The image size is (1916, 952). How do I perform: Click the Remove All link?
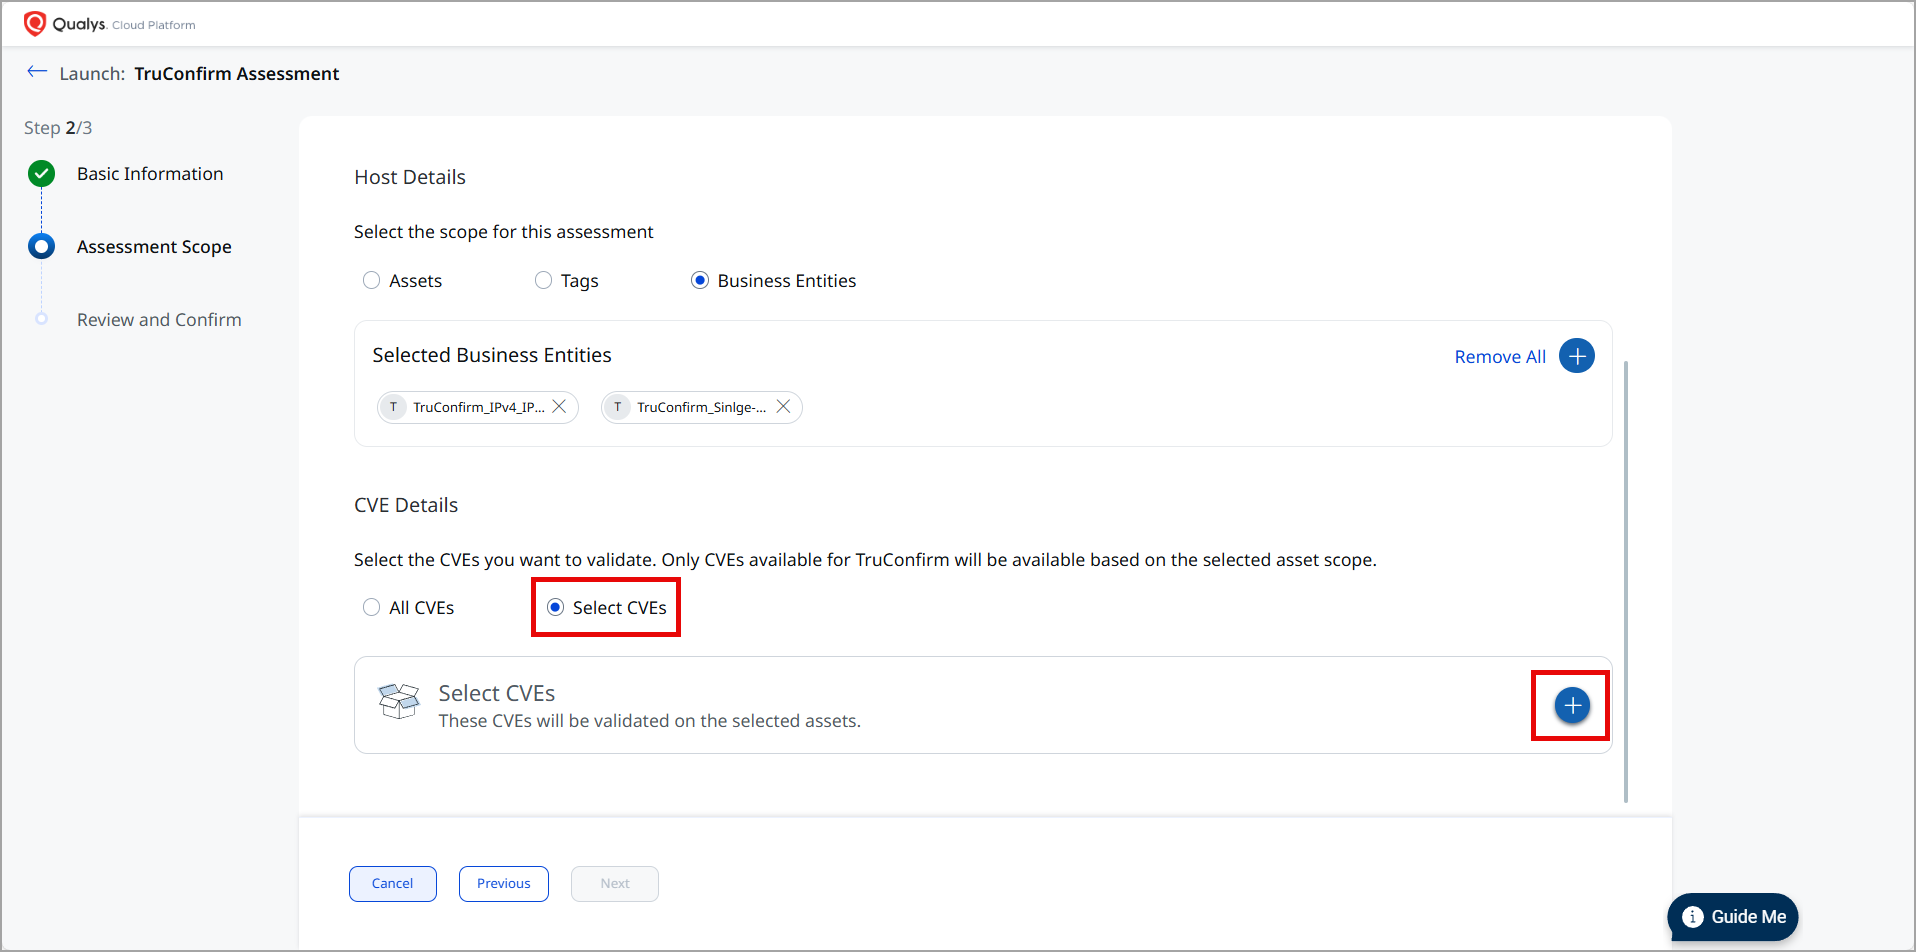pos(1499,357)
